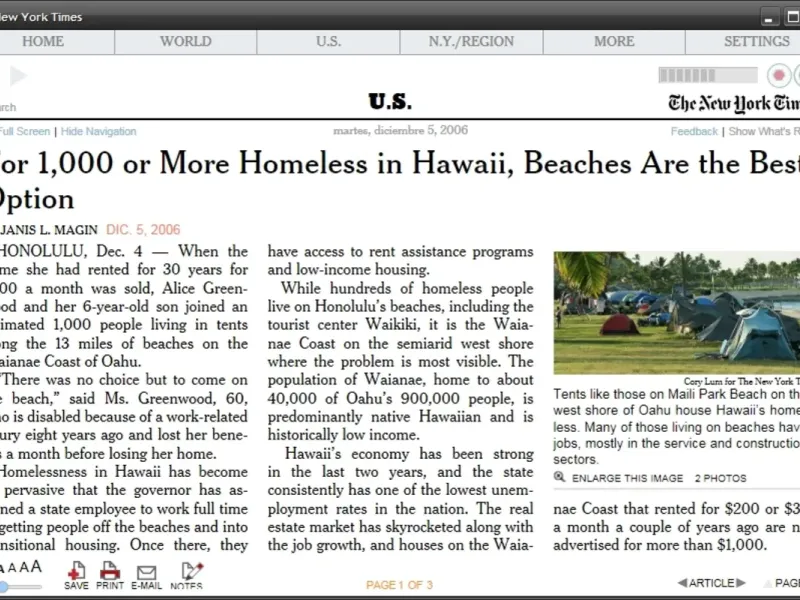Click the Show What's link
The image size is (800, 600).
click(764, 132)
